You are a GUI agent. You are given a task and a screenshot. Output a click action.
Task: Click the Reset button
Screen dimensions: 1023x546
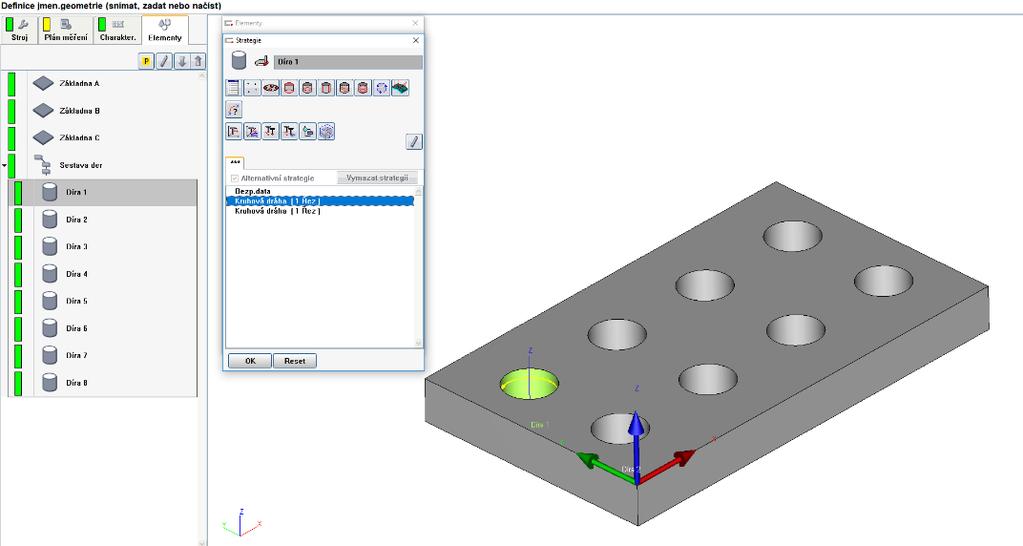click(294, 361)
